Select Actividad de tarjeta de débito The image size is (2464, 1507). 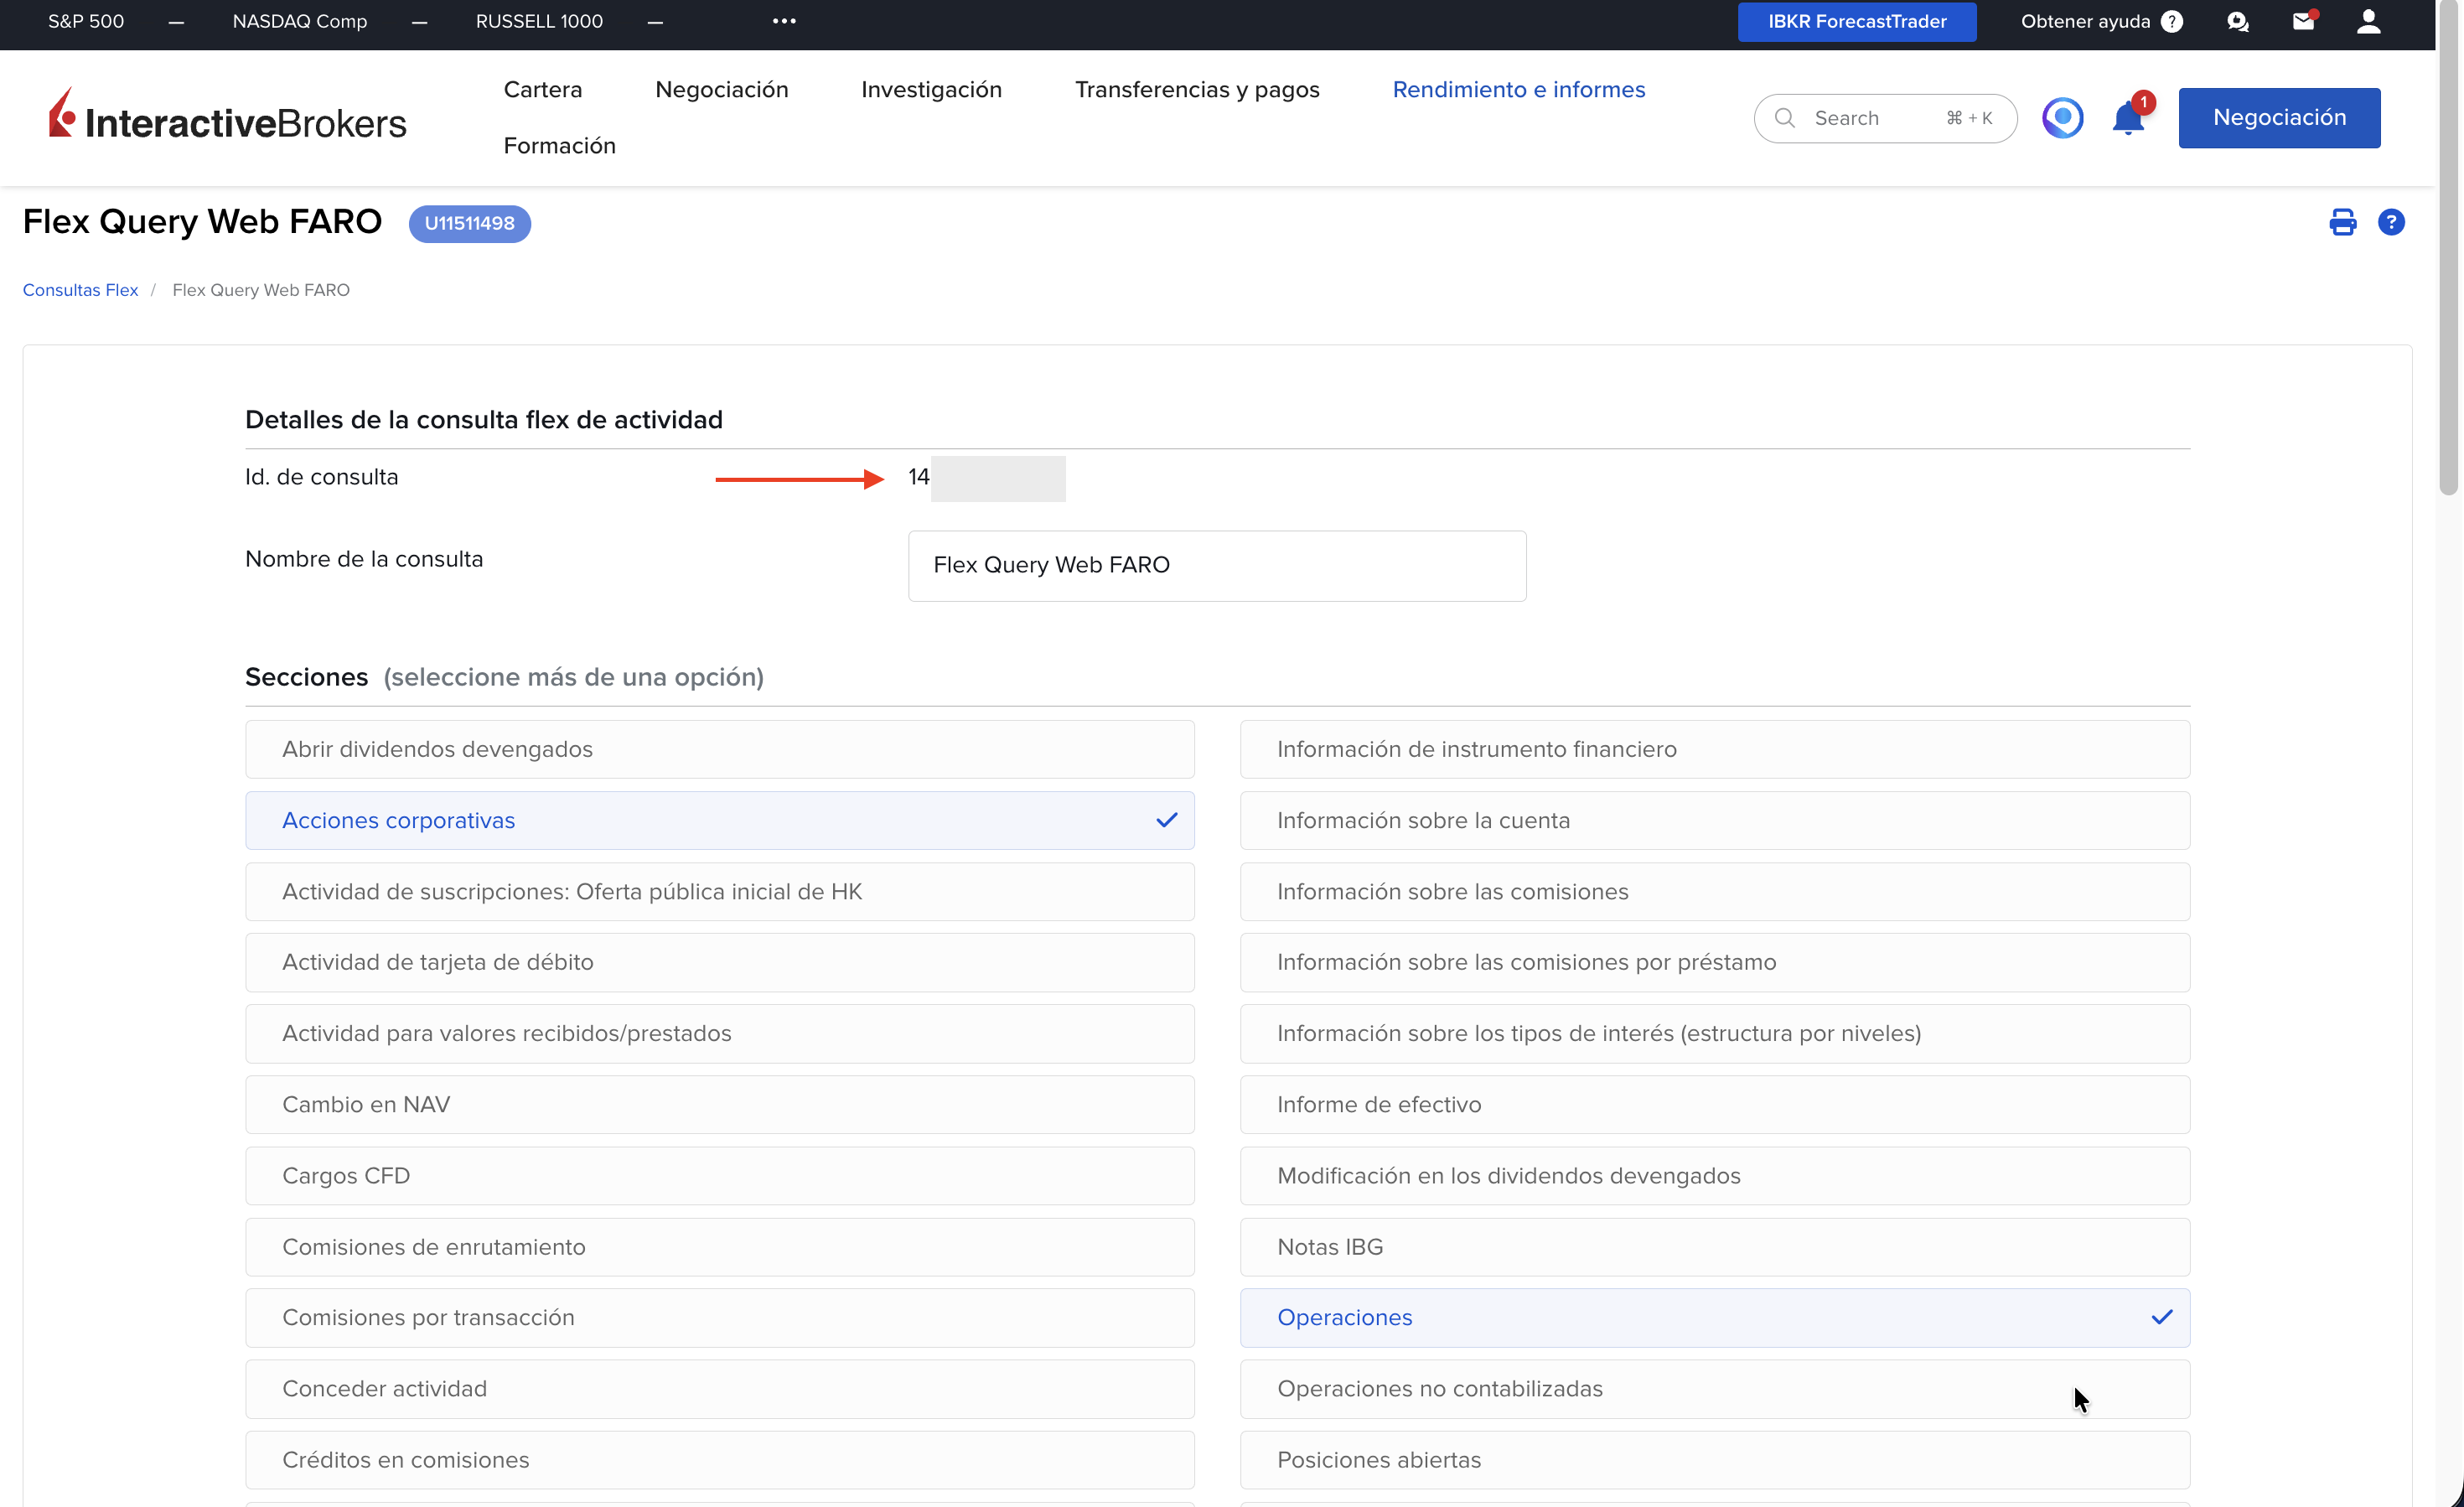coord(720,962)
